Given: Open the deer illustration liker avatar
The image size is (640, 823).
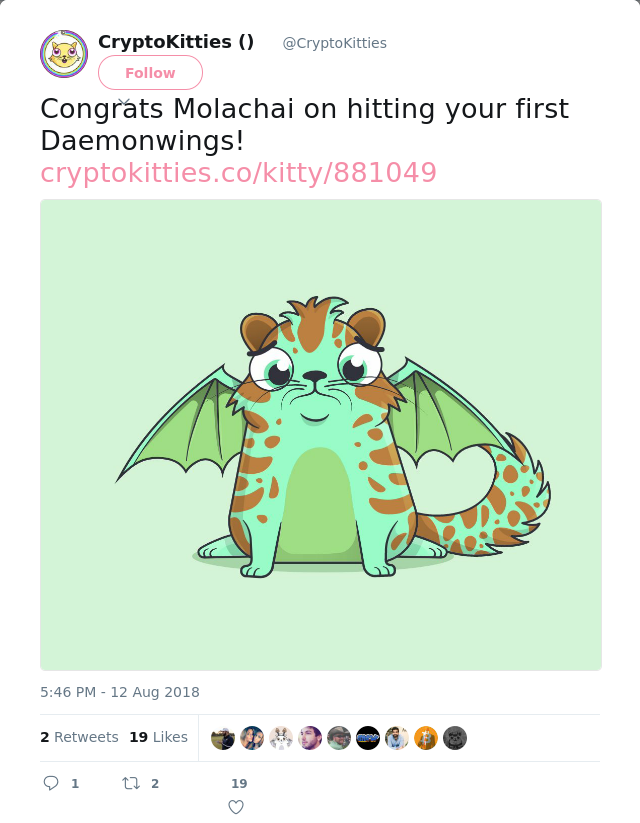Looking at the screenshot, I should (281, 738).
